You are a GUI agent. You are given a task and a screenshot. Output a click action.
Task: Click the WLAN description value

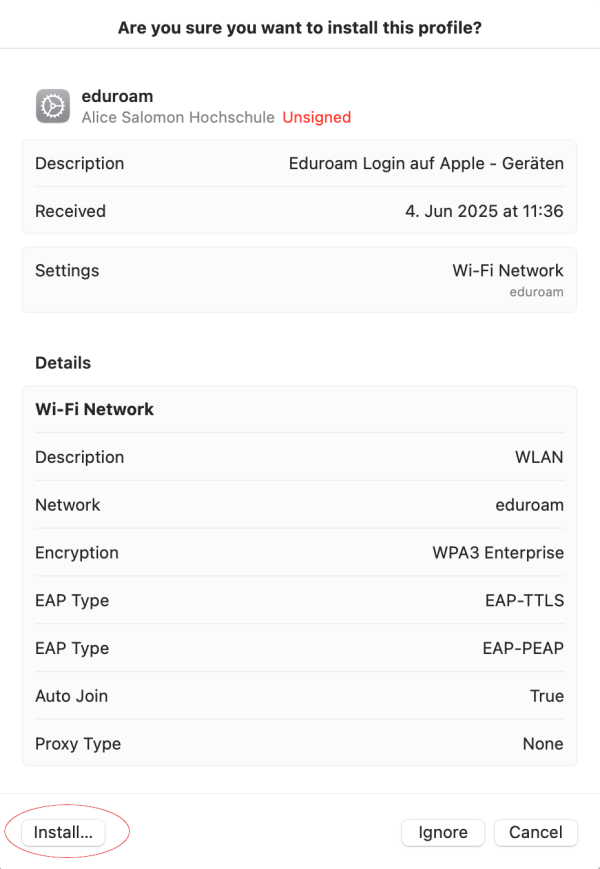click(539, 457)
